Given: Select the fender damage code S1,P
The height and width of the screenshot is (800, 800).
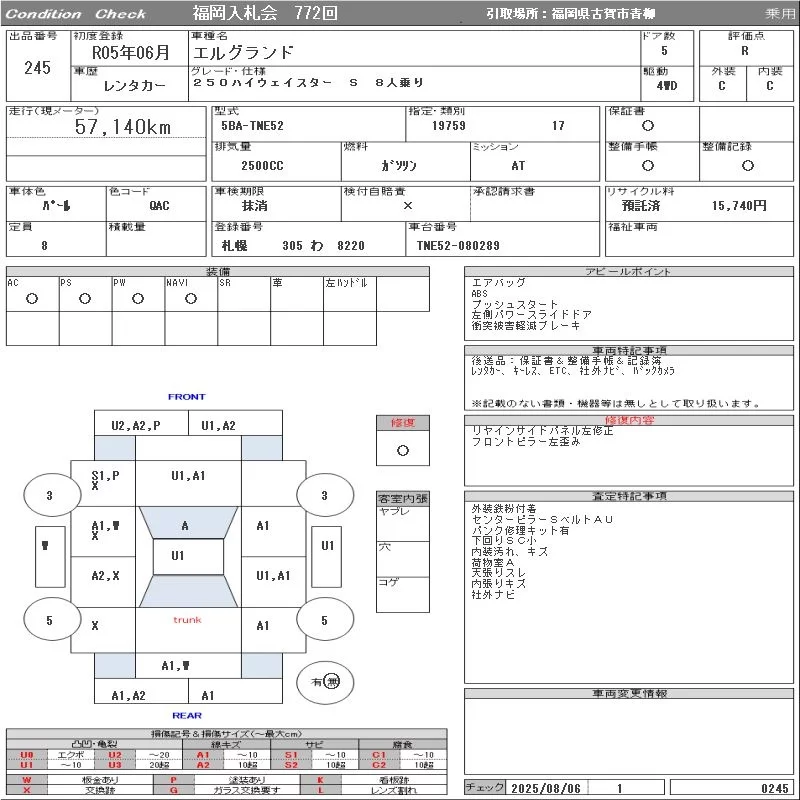Looking at the screenshot, I should [x=105, y=476].
